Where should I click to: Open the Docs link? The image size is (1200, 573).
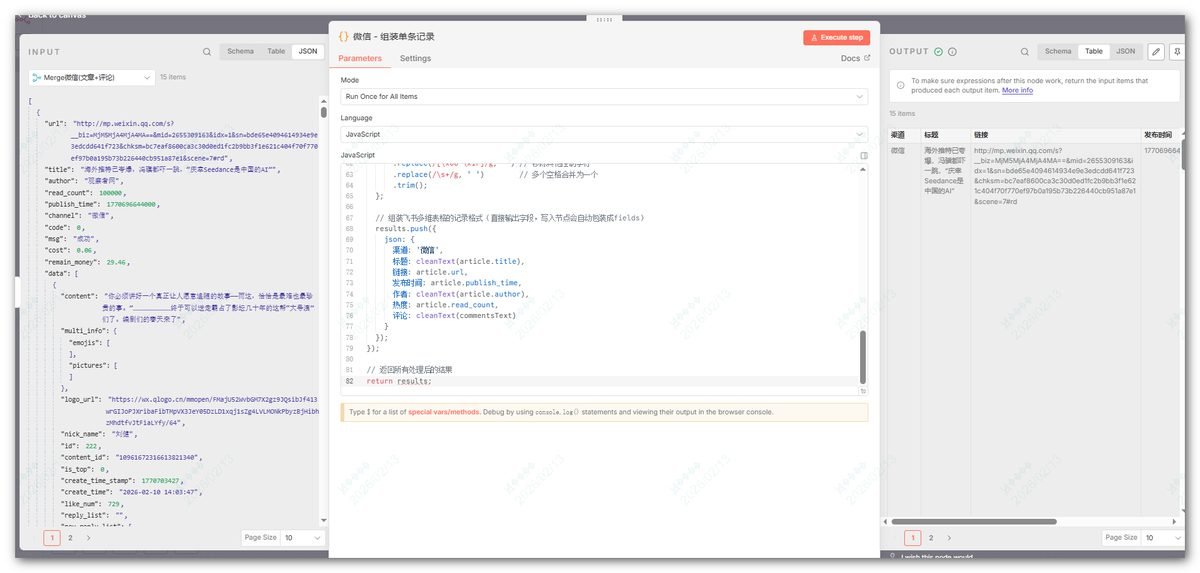pos(855,58)
